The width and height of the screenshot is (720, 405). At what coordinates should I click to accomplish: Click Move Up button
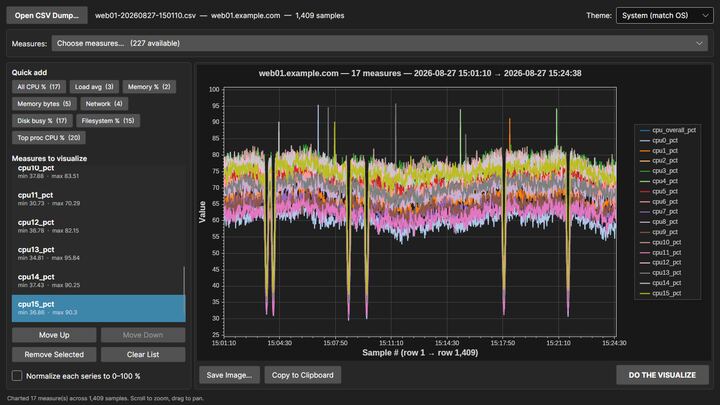54,335
